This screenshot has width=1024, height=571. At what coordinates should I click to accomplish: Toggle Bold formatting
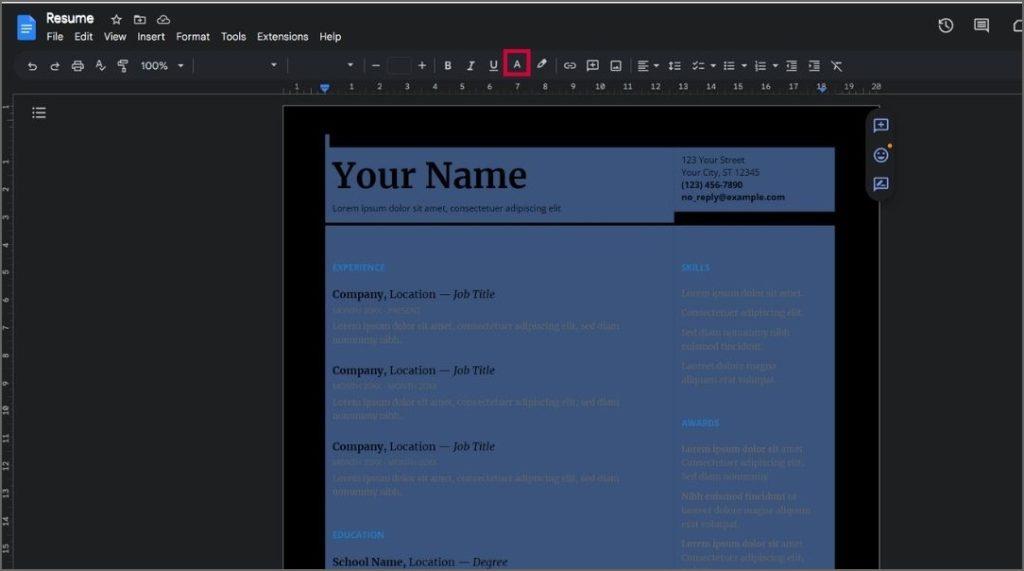(x=447, y=65)
